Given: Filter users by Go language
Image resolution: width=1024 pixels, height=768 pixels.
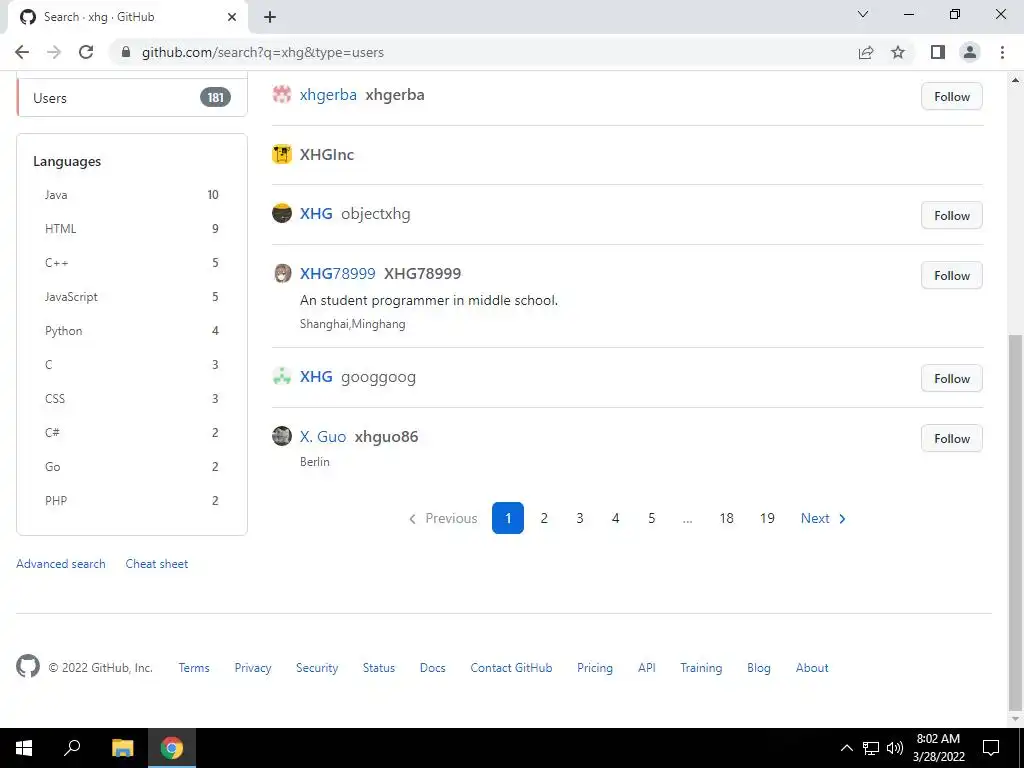Looking at the screenshot, I should coord(132,466).
